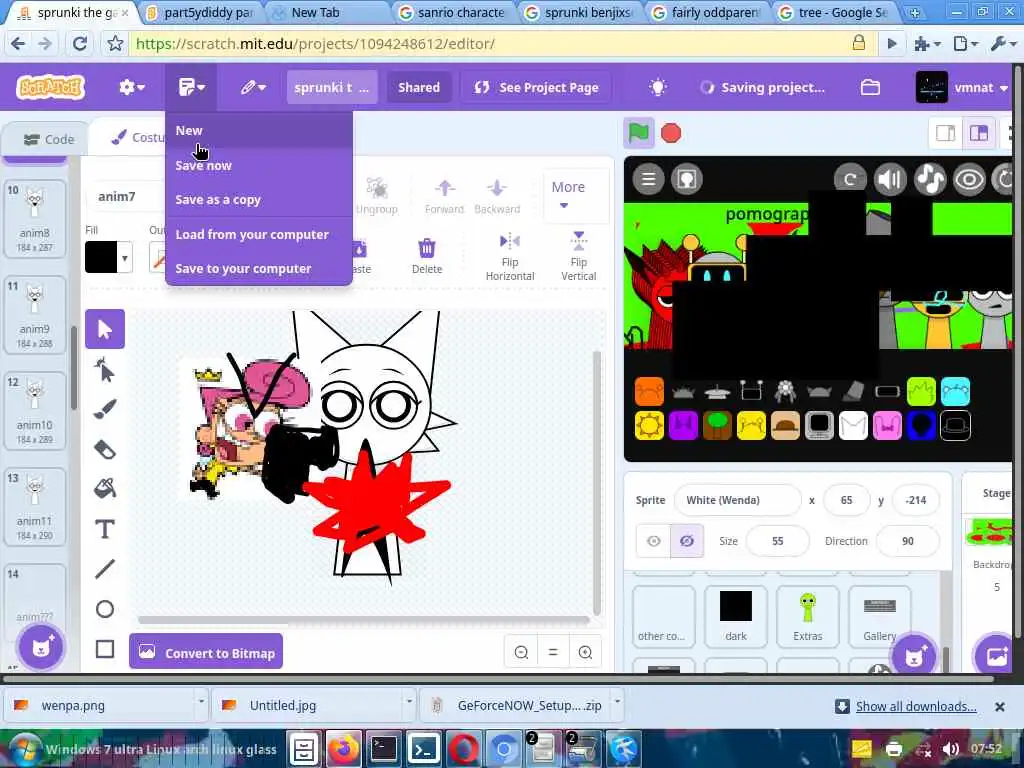Select the Line tool
The width and height of the screenshot is (1024, 768).
tap(104, 569)
